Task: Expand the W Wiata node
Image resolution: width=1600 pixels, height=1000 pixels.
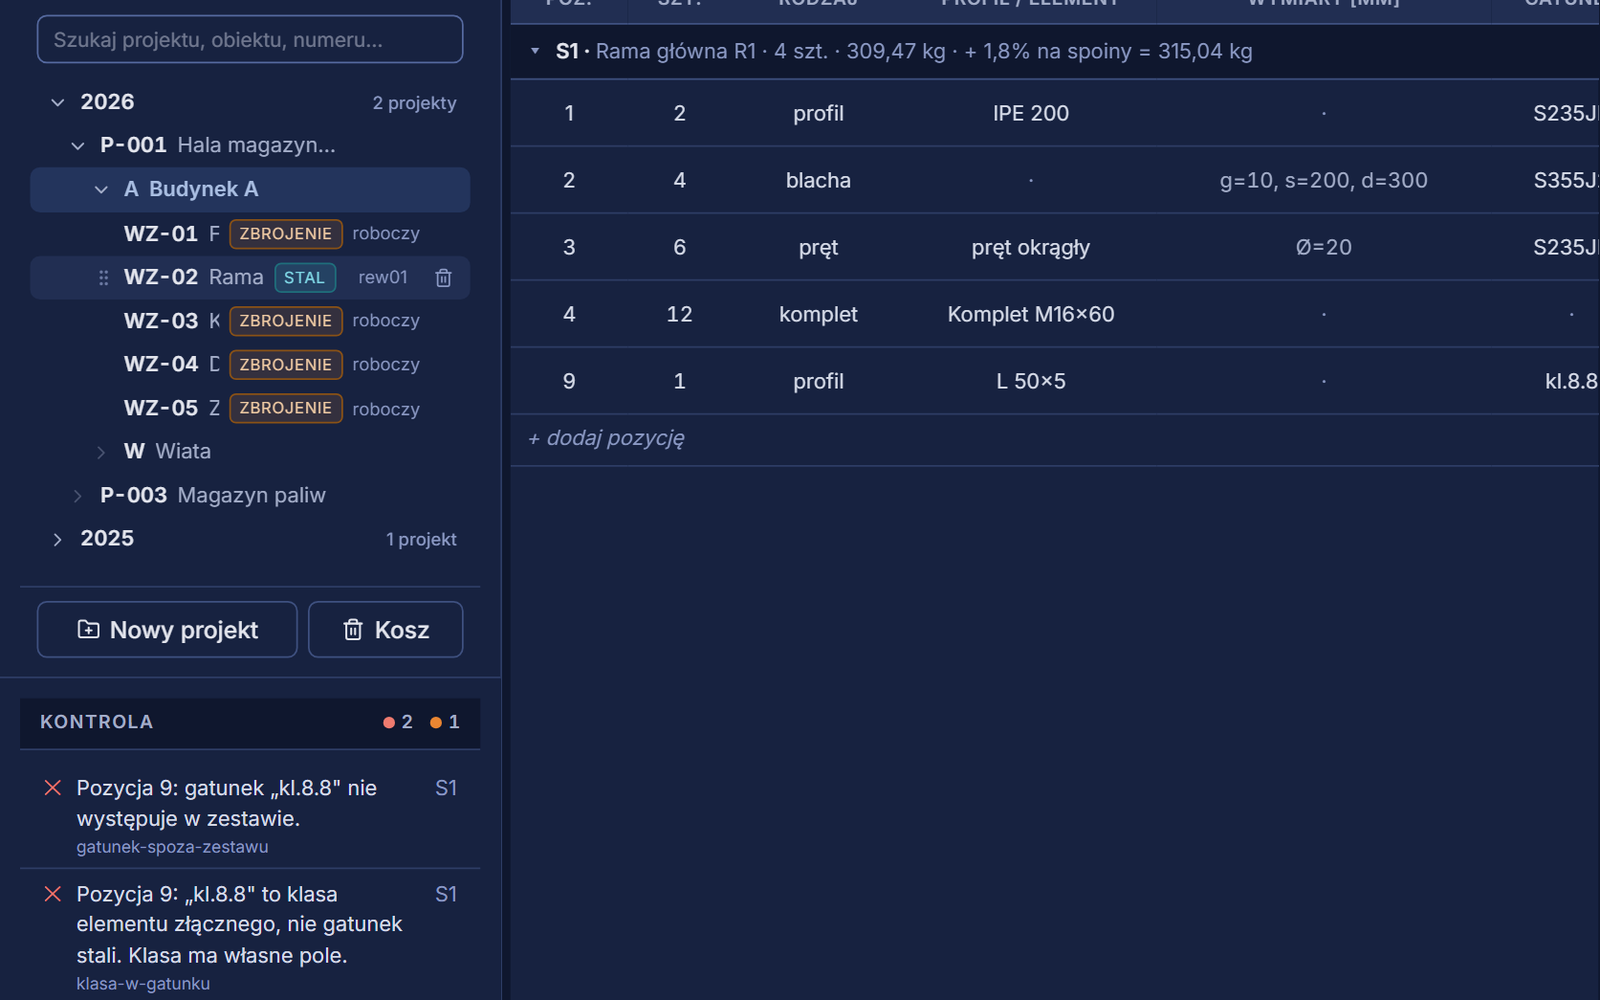Action: [101, 452]
